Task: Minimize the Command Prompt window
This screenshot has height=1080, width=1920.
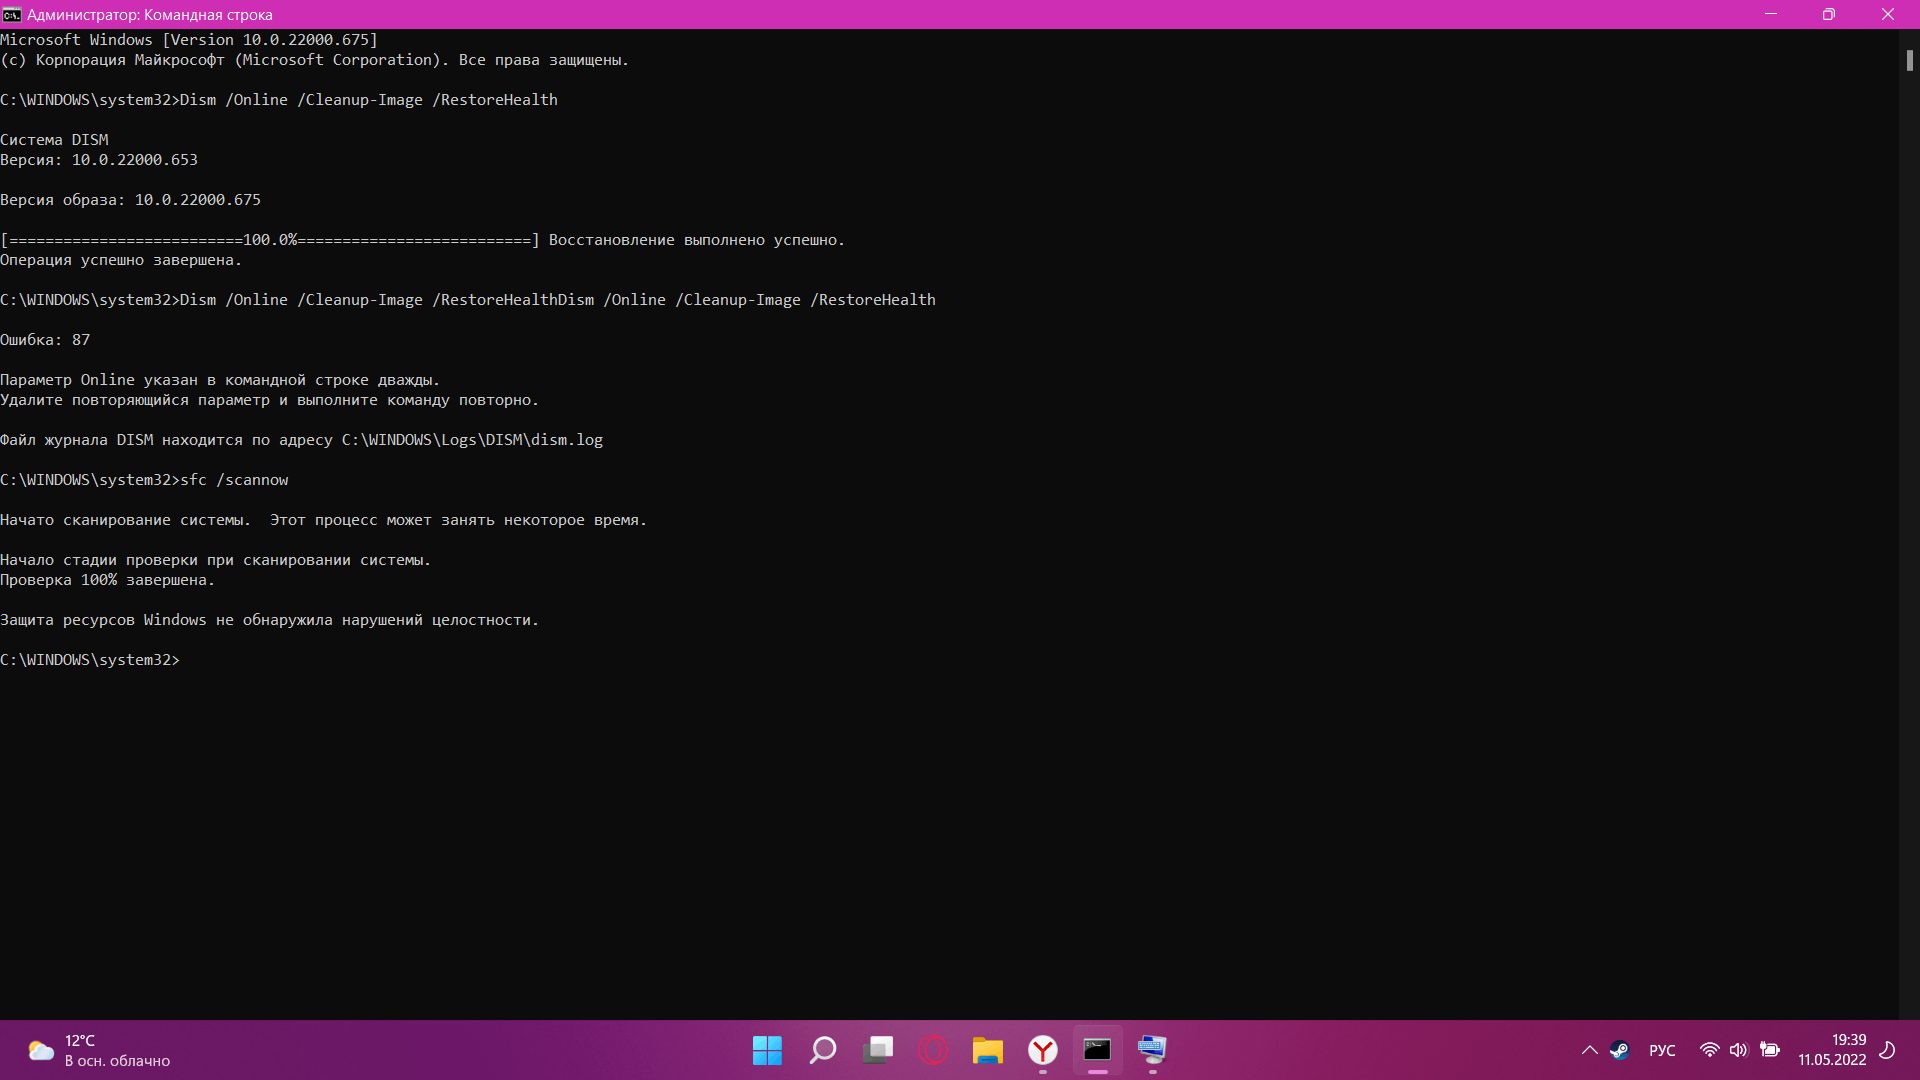Action: point(1771,14)
